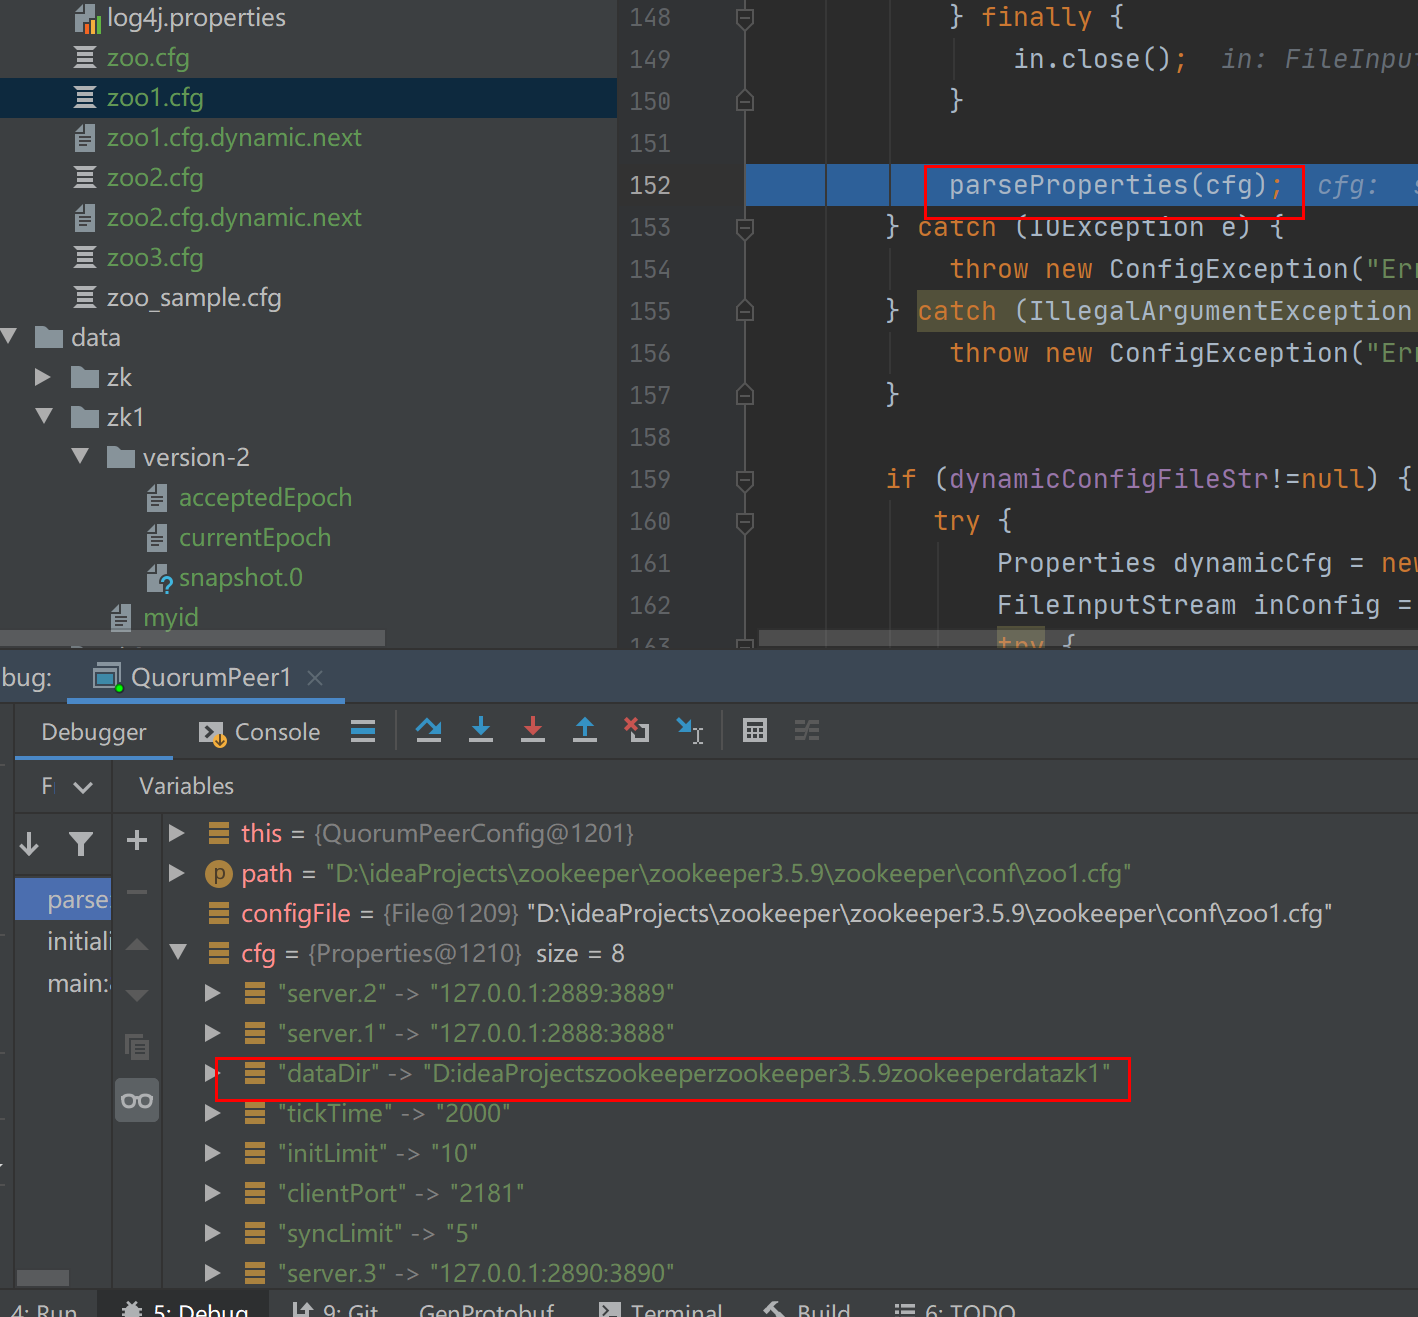This screenshot has width=1418, height=1317.
Task: Toggle the glasses watch-view icon
Action: (x=137, y=1100)
